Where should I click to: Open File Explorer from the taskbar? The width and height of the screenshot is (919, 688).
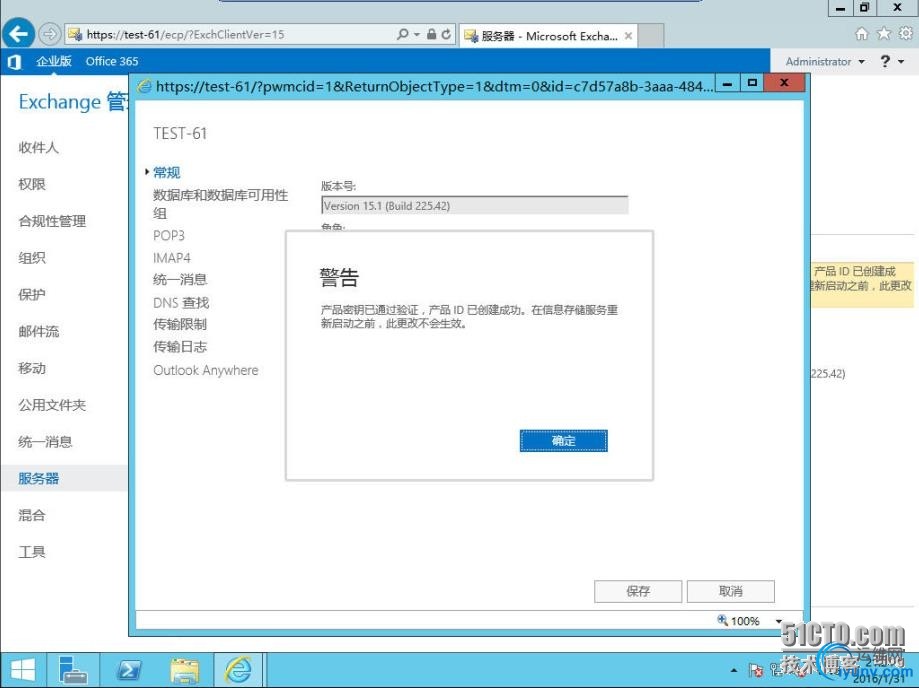[x=185, y=670]
